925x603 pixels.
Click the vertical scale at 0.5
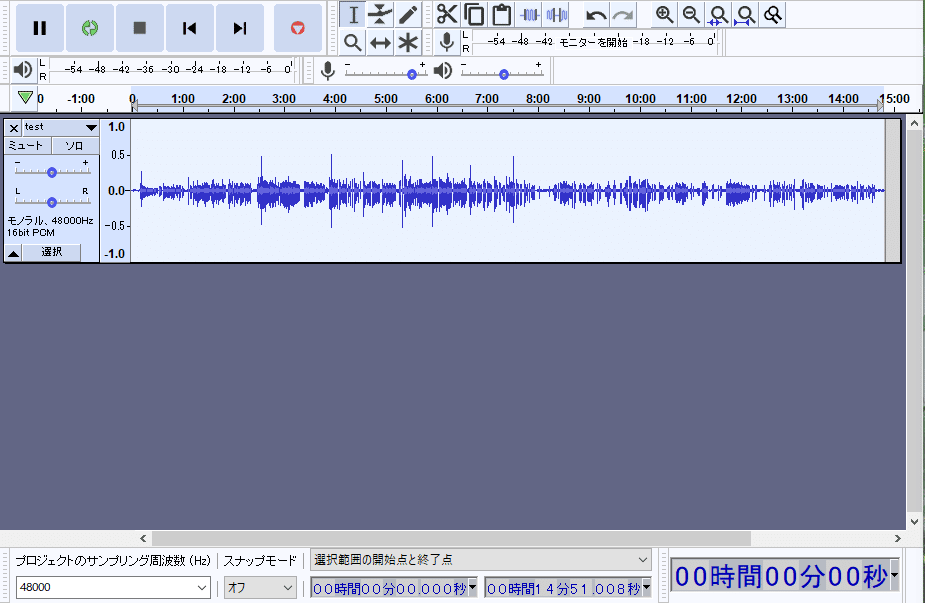(117, 155)
